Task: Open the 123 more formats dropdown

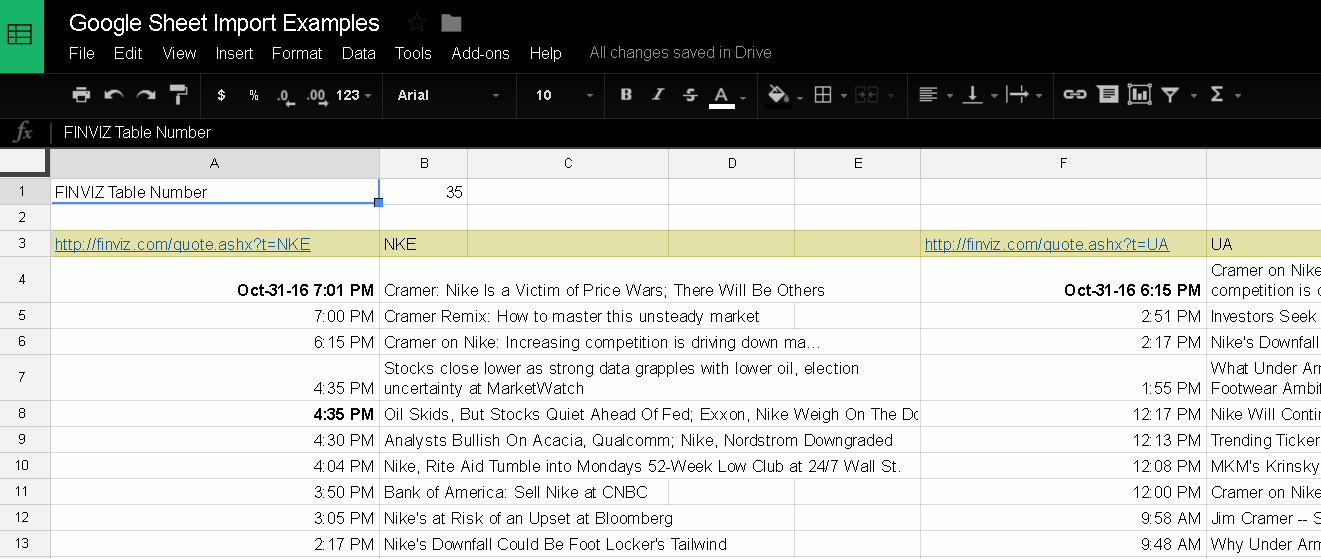Action: tap(354, 95)
